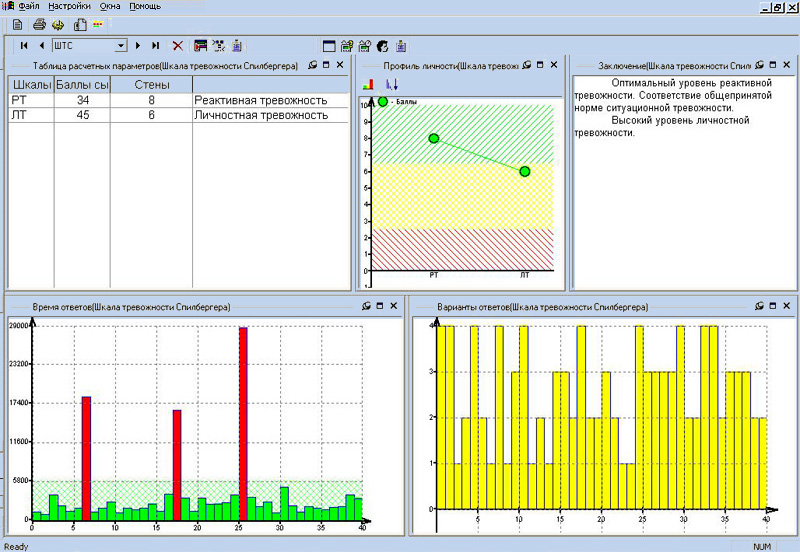
Task: Maximize the Время ответов chart panel
Action: (x=379, y=305)
